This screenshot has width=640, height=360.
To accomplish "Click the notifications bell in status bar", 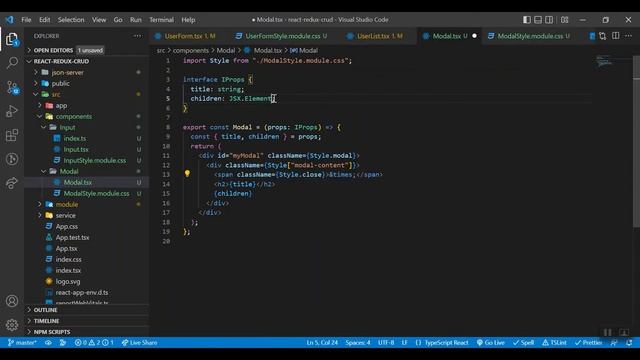I will click(629, 342).
